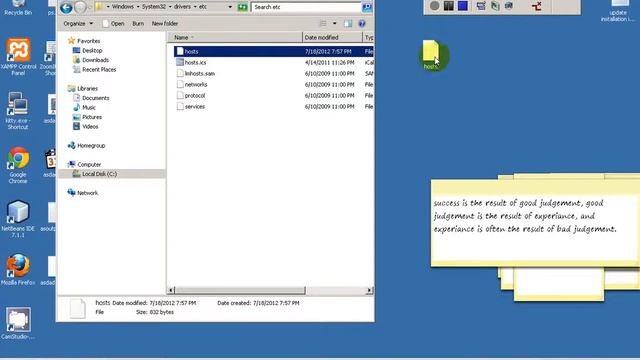Select Homegroup in navigation pane

pyautogui.click(x=87, y=146)
